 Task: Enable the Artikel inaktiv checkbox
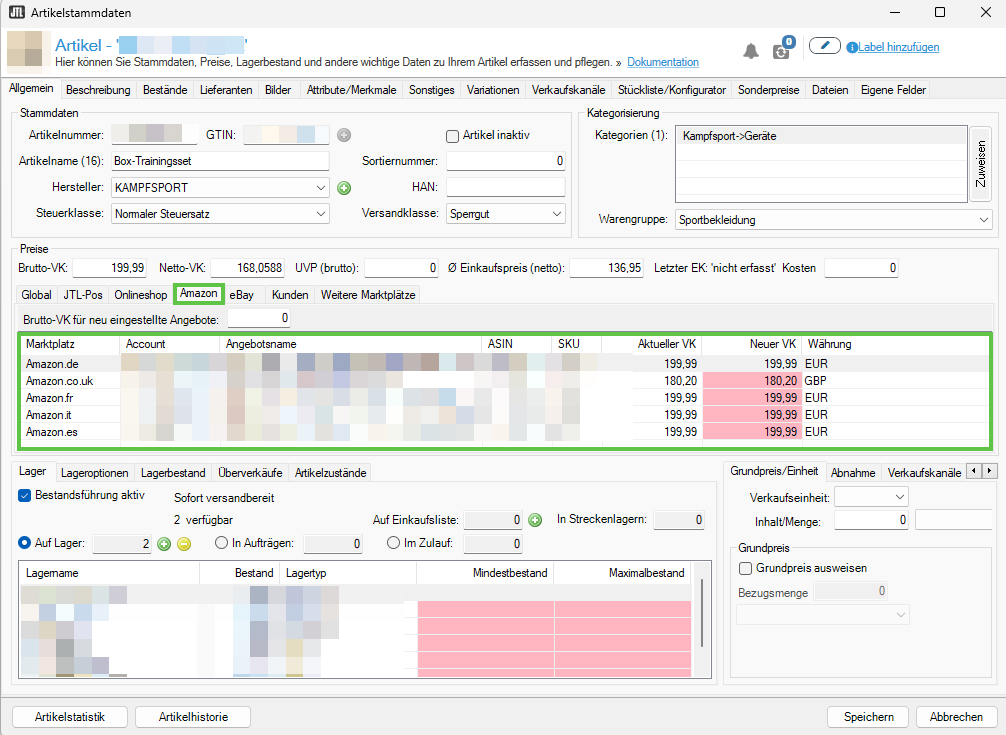tap(452, 135)
